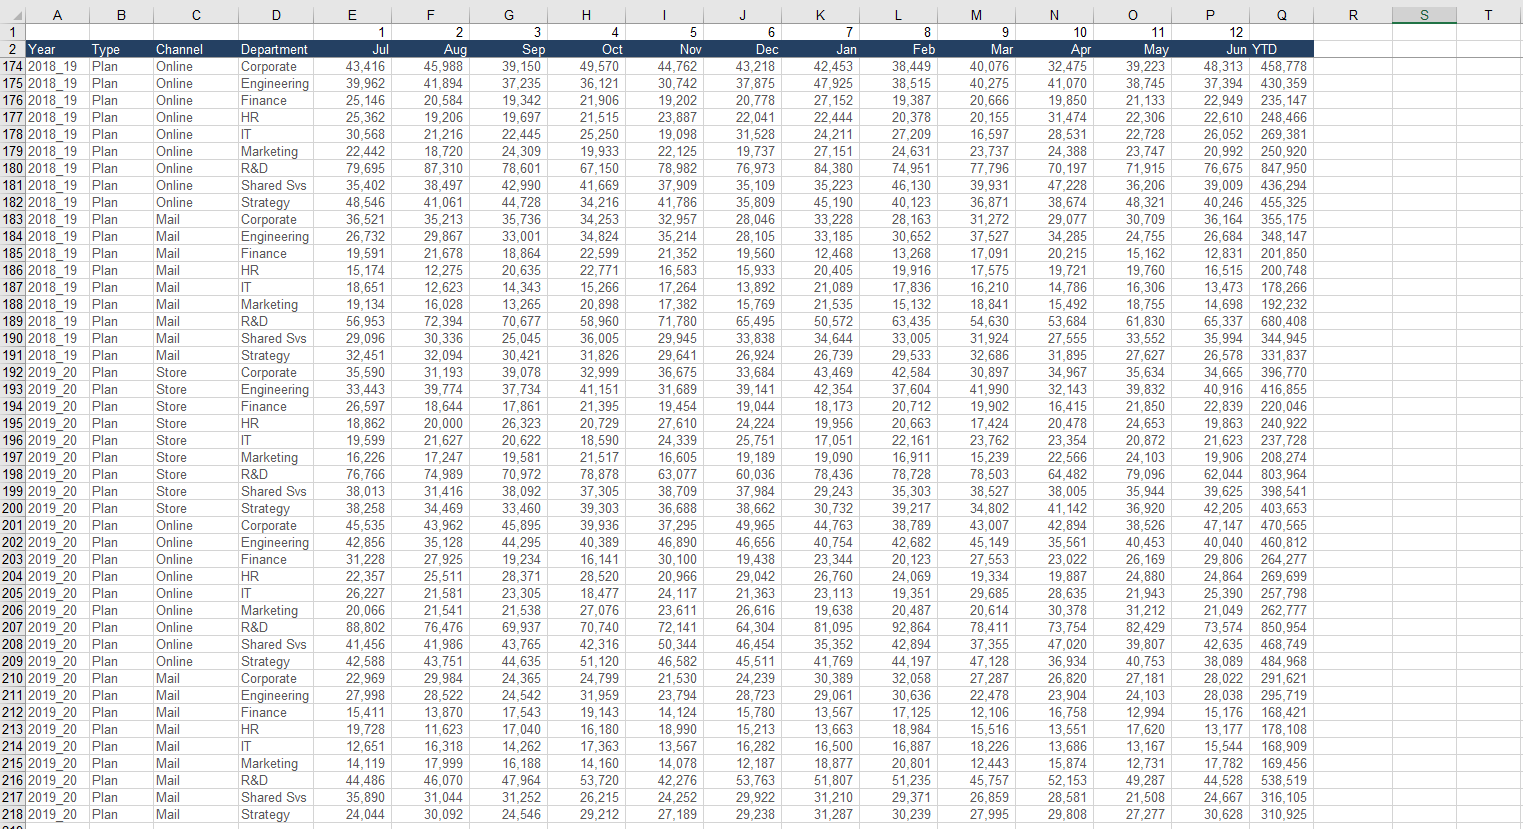Select Jan value 84,380 in row 180
1523x829 pixels.
(x=820, y=168)
